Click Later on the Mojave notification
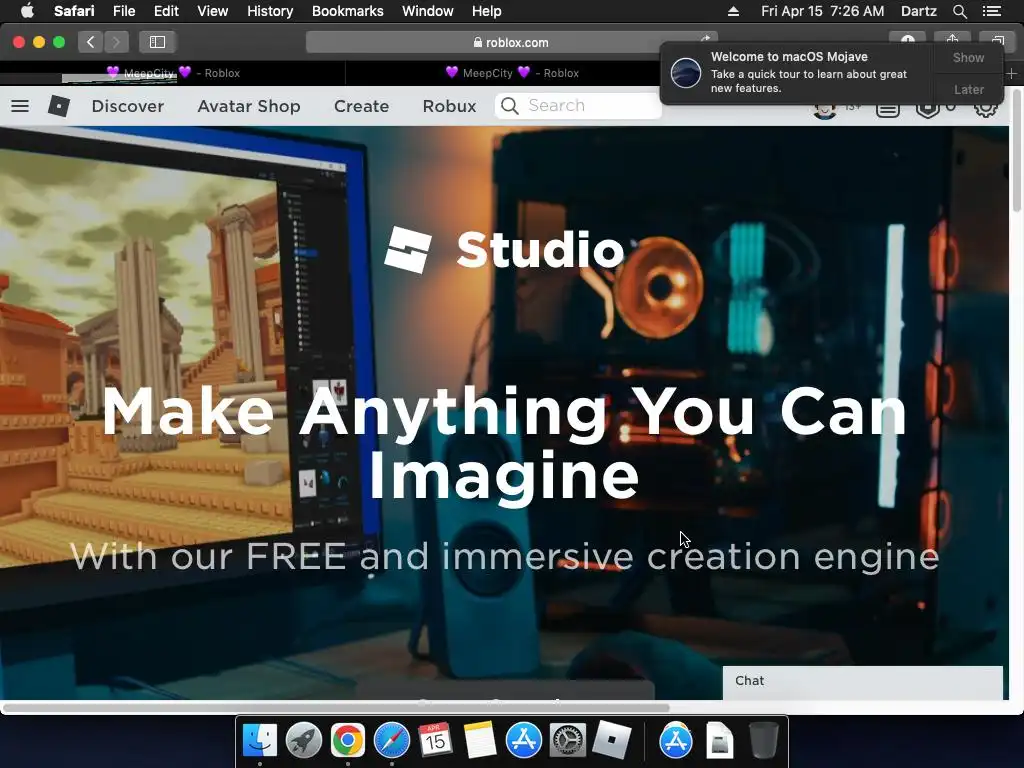 point(968,89)
